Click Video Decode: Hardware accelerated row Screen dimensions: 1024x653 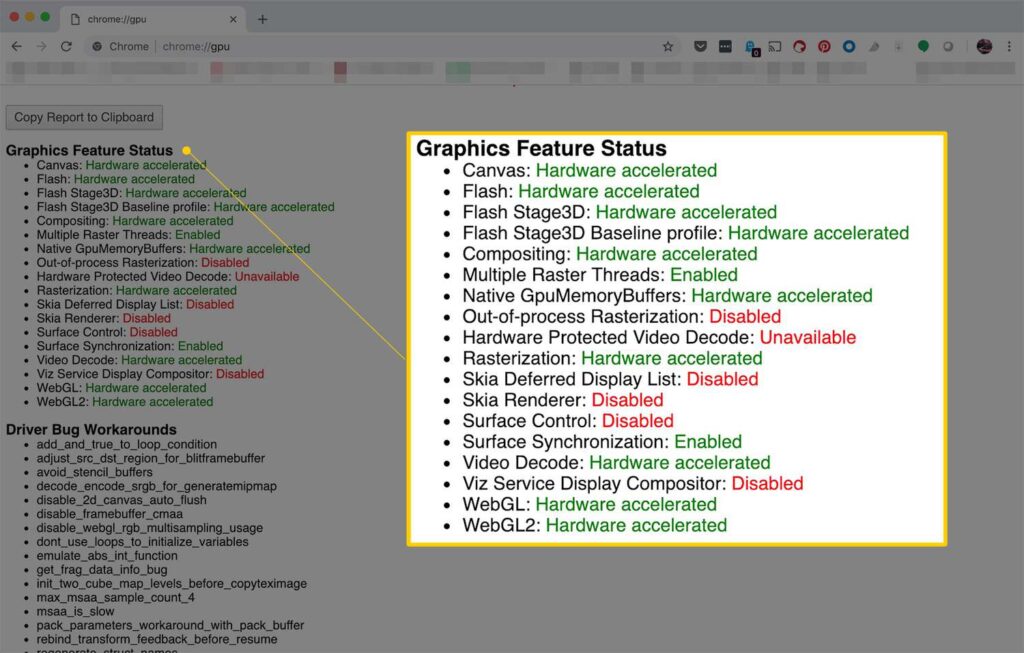click(x=139, y=360)
